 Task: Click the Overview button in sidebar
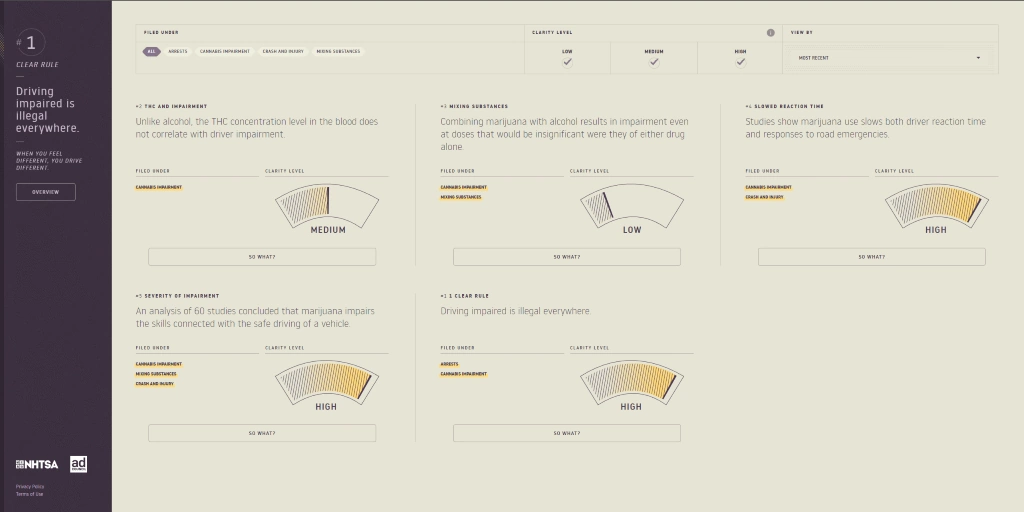[46, 191]
